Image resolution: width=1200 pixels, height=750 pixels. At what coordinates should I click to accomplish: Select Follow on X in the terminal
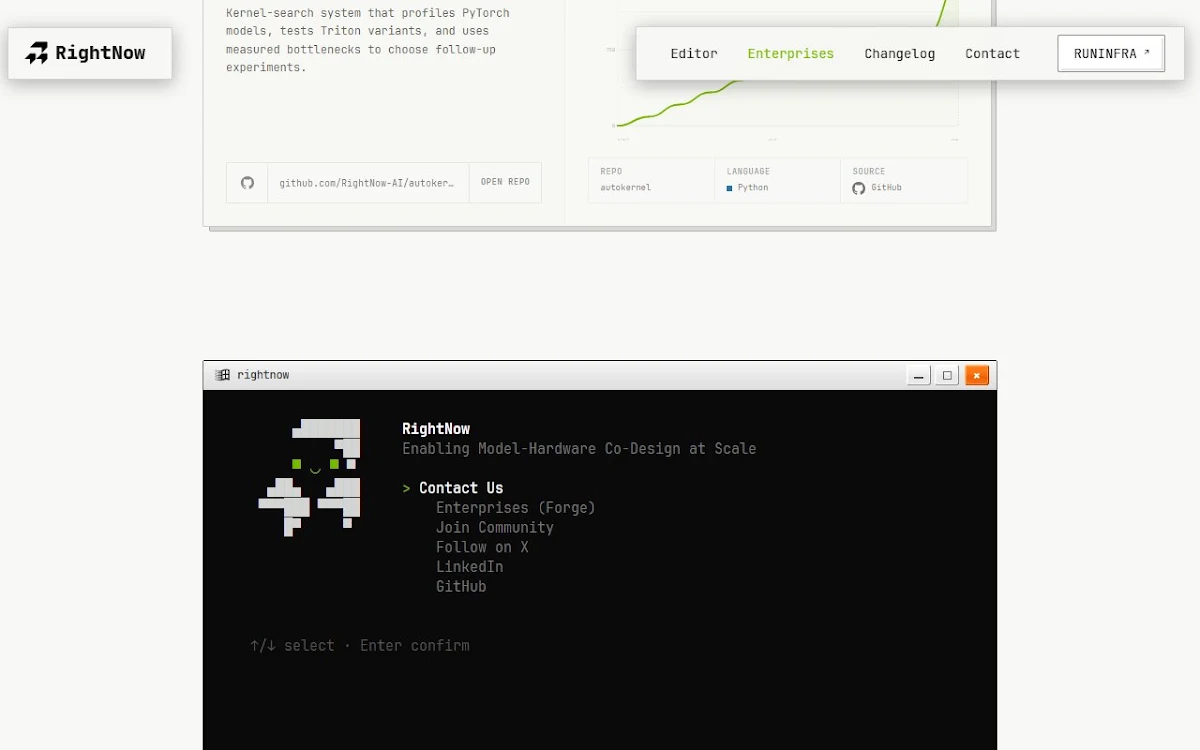[x=482, y=547]
